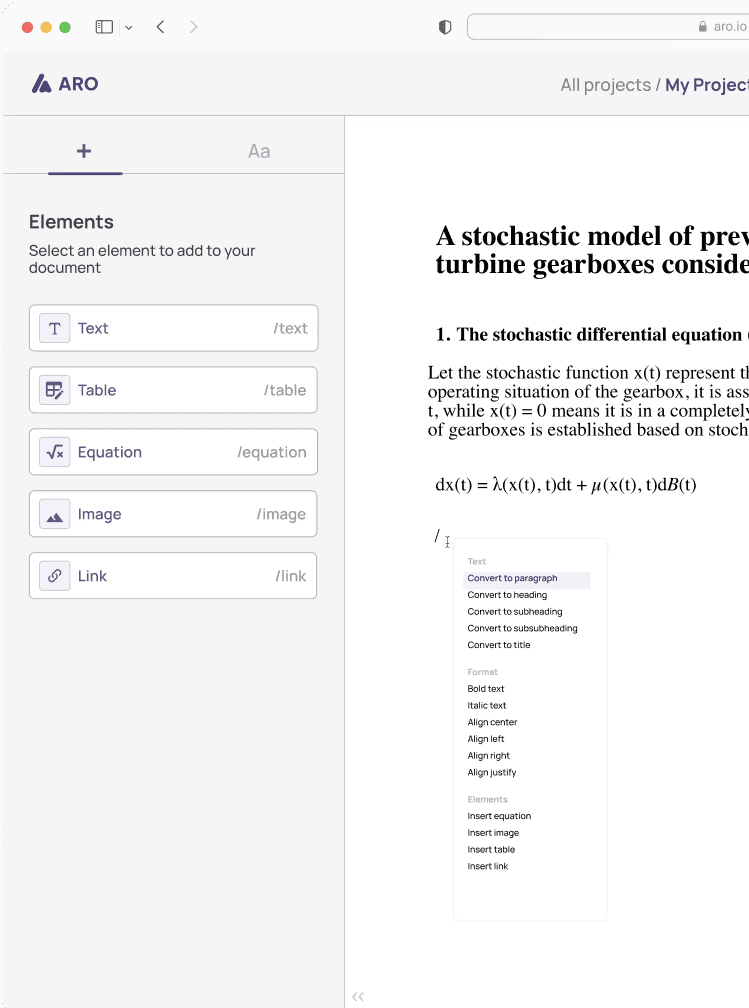The height and width of the screenshot is (1008, 749).
Task: Click heading '1. The stochastic differential equation'
Action: tap(592, 334)
